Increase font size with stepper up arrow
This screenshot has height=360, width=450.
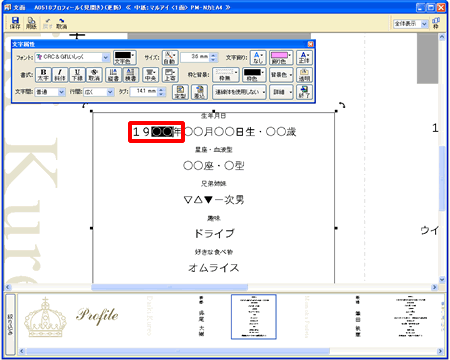(x=214, y=55)
